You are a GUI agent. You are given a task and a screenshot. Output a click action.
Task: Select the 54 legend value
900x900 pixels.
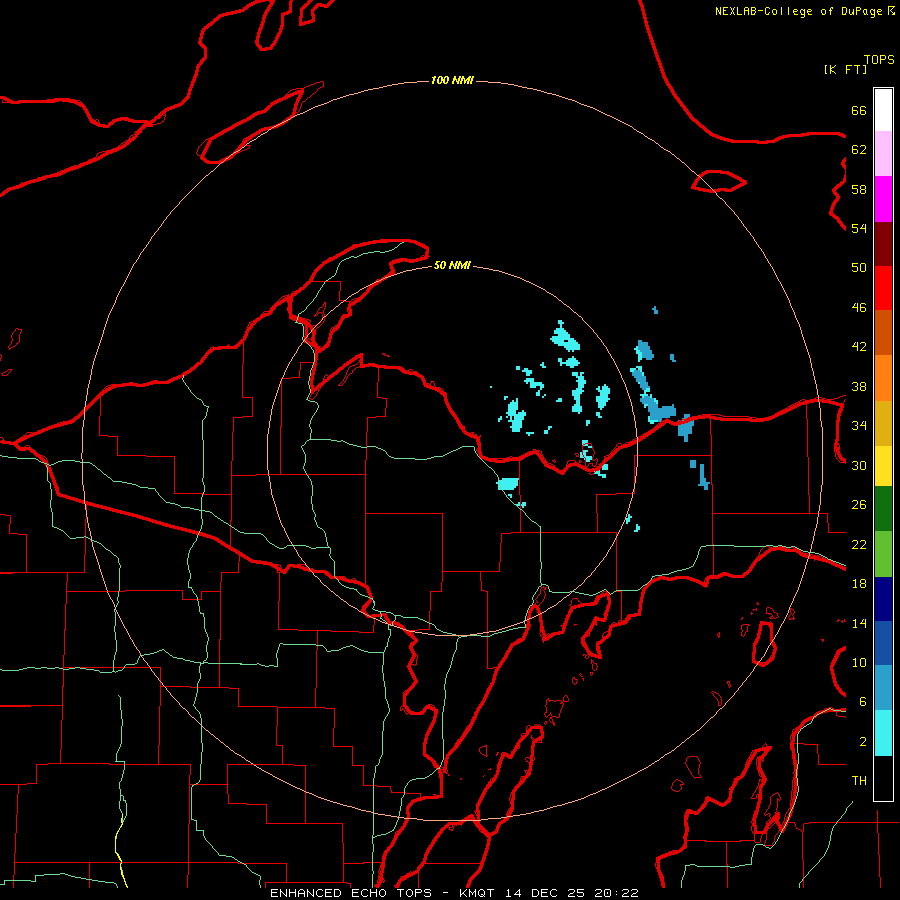click(859, 228)
